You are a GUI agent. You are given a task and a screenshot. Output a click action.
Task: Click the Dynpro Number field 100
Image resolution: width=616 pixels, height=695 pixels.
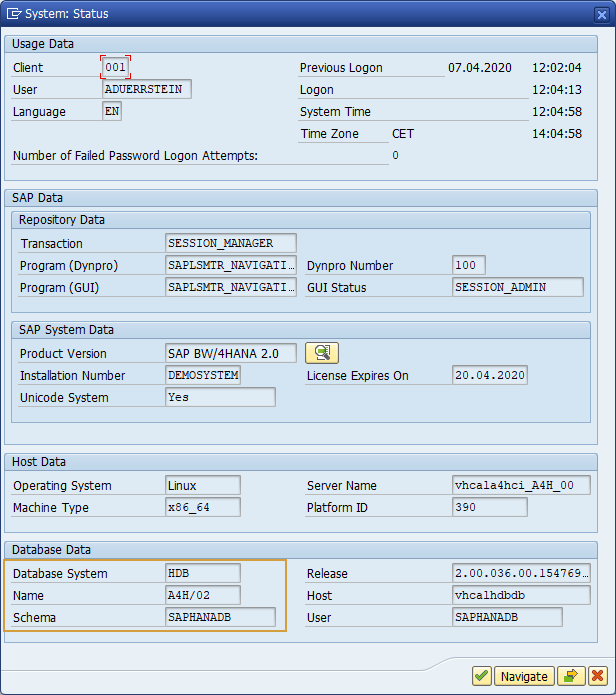point(468,265)
